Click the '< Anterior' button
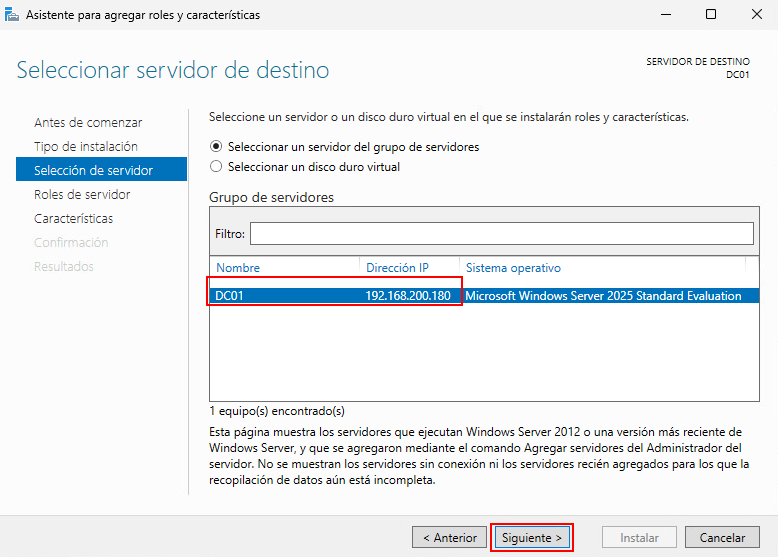This screenshot has height=557, width=778. [449, 537]
